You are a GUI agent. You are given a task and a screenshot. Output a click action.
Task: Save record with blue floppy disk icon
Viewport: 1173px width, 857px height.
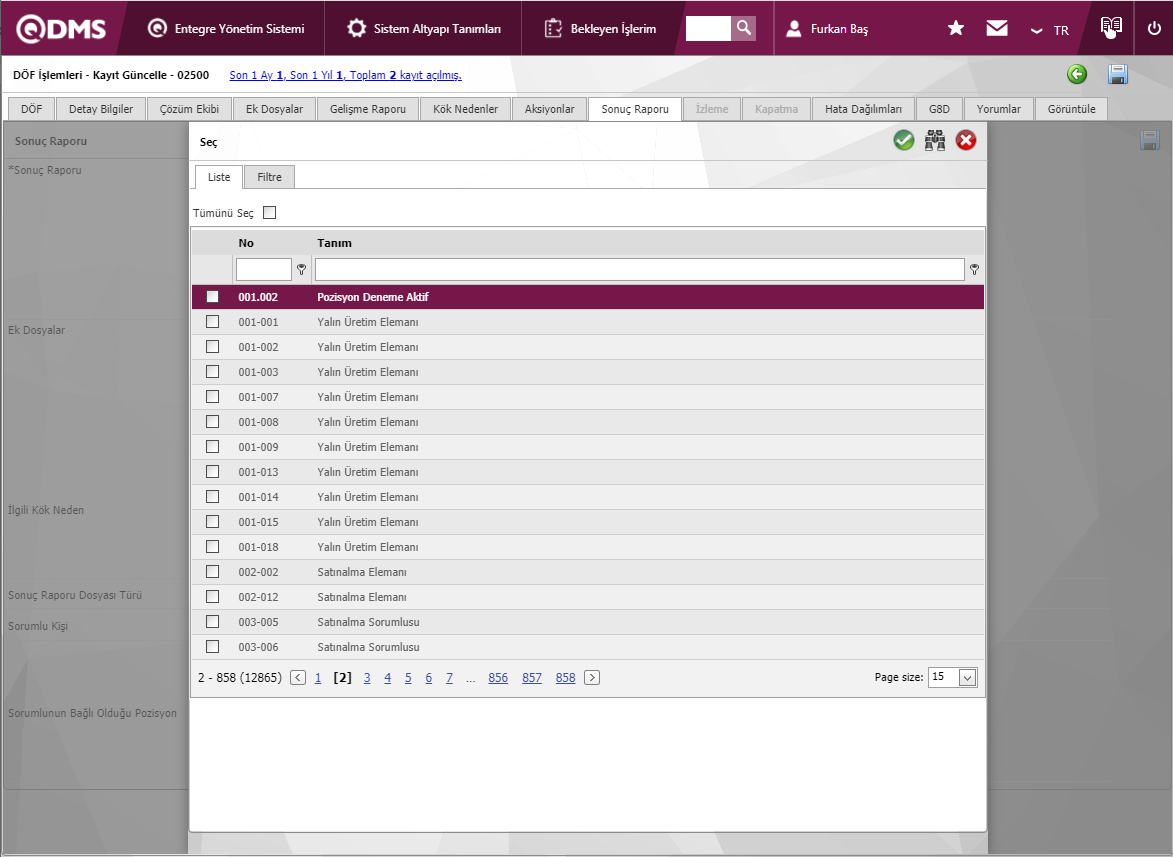click(1118, 74)
